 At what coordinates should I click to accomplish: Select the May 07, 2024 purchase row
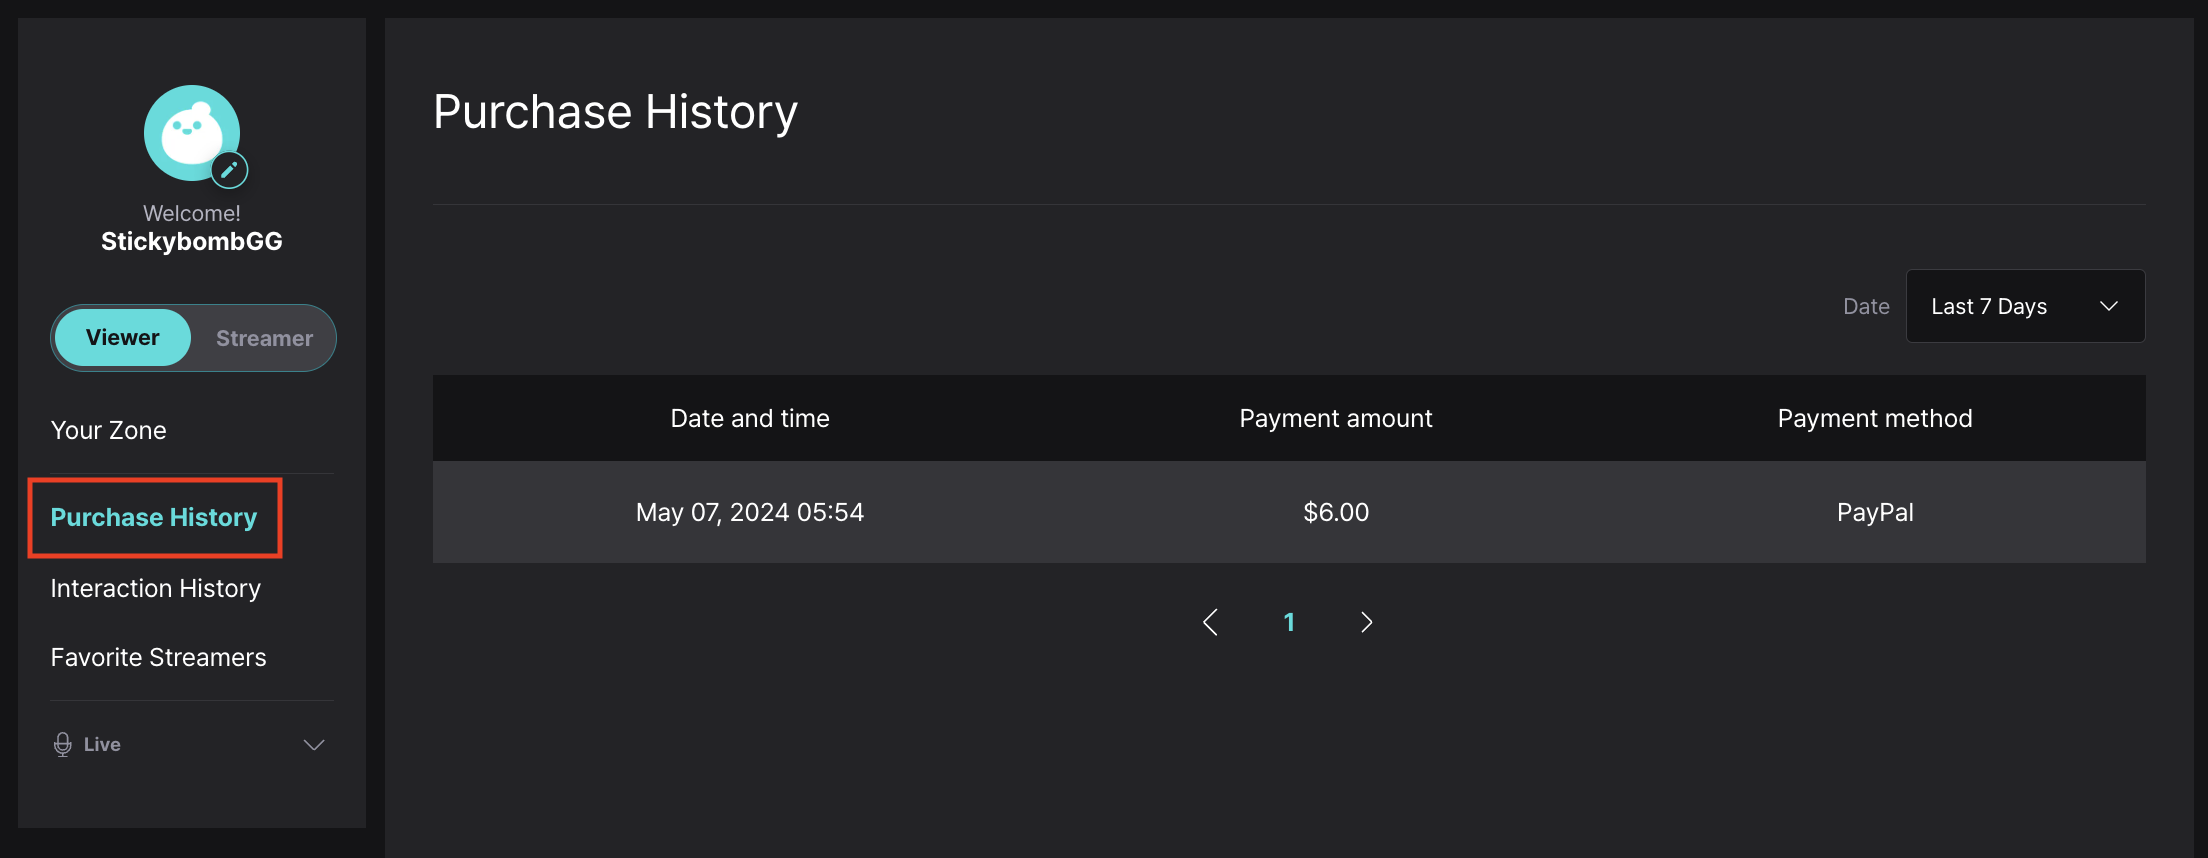click(1289, 512)
